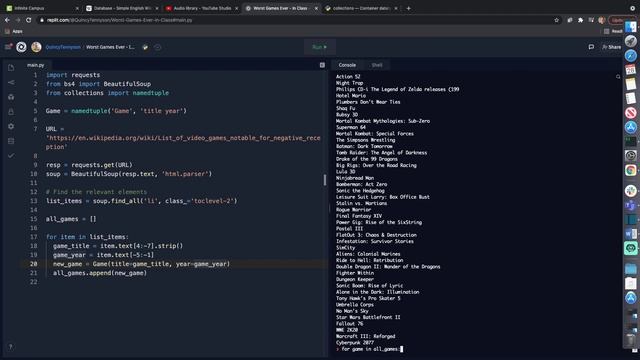Open Microsoft Teams in the Dock
640x360 pixels.
(x=631, y=205)
